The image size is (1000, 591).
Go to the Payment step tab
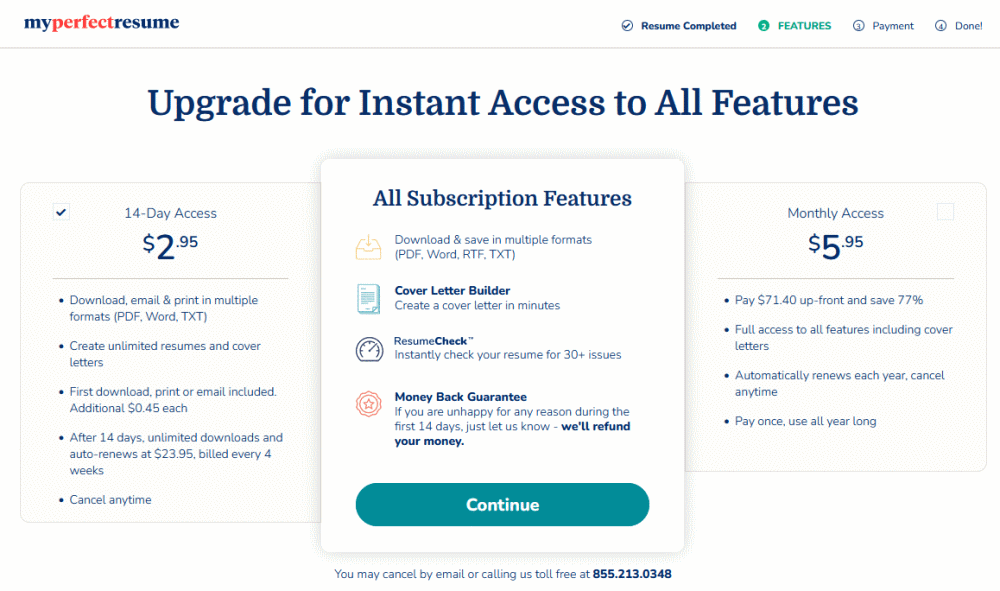tap(893, 26)
